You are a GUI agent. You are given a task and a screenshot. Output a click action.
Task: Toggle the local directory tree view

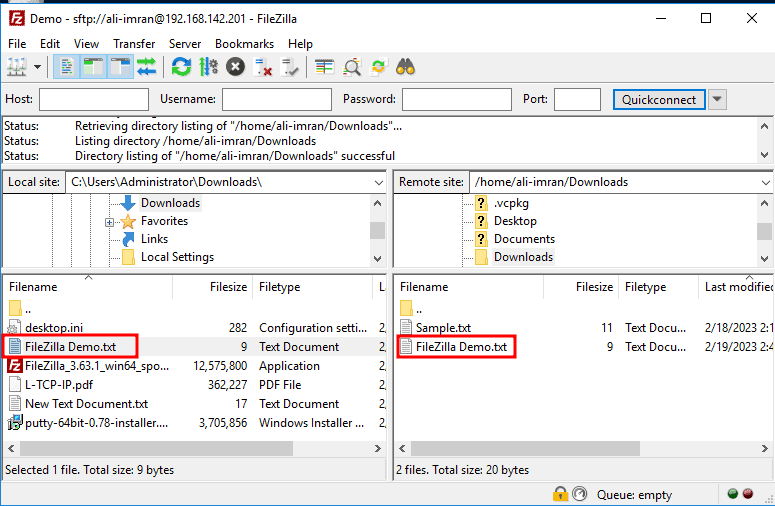coord(94,67)
